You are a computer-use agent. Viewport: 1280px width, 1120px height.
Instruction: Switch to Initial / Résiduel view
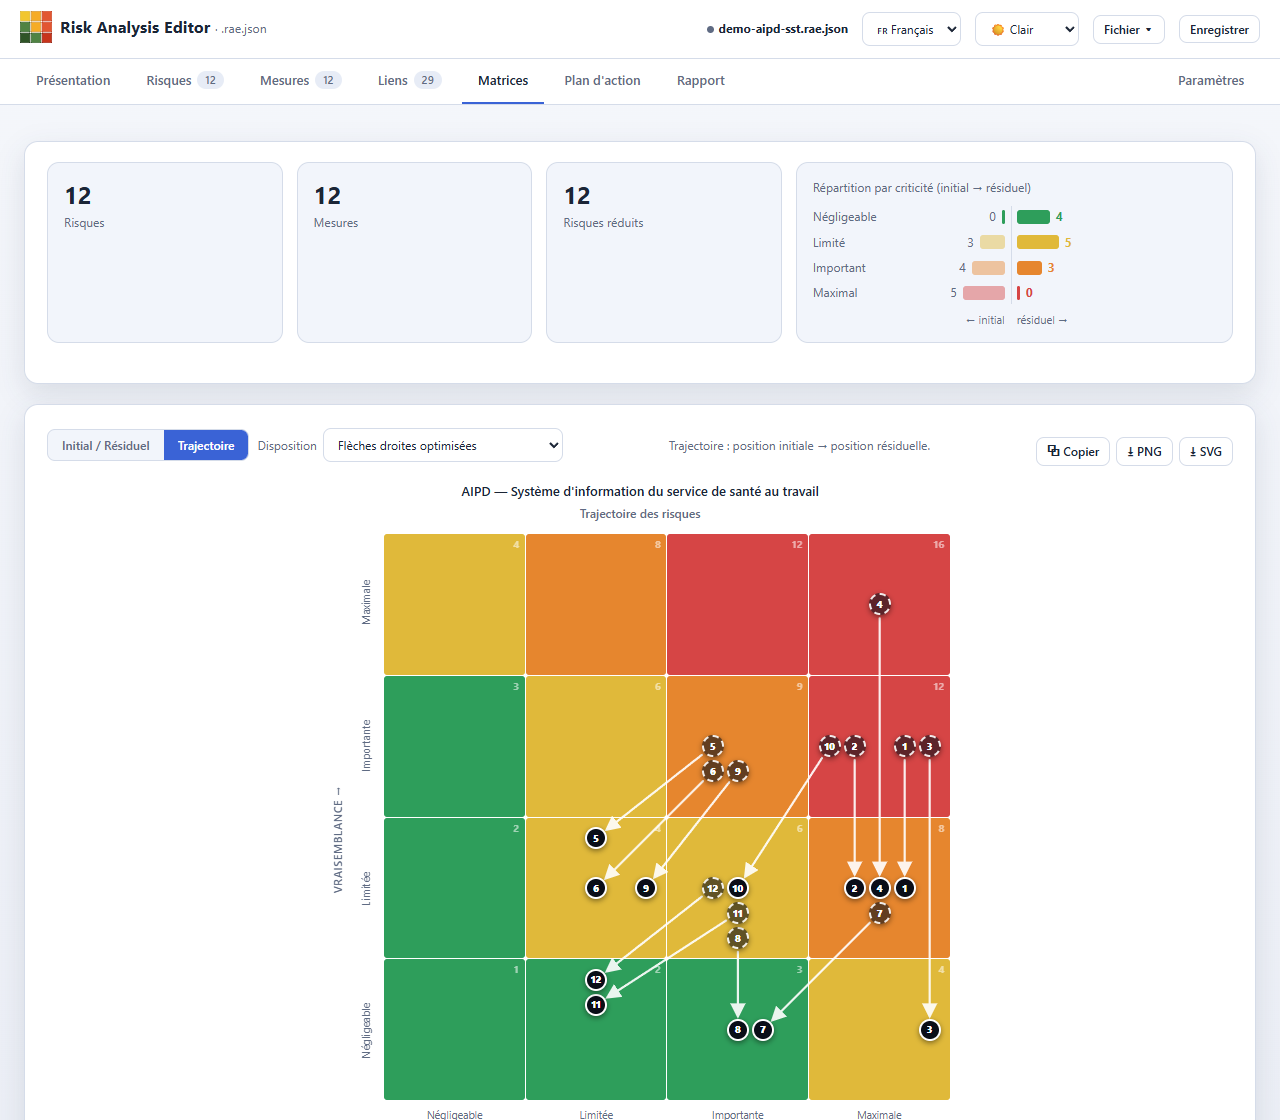(x=106, y=446)
